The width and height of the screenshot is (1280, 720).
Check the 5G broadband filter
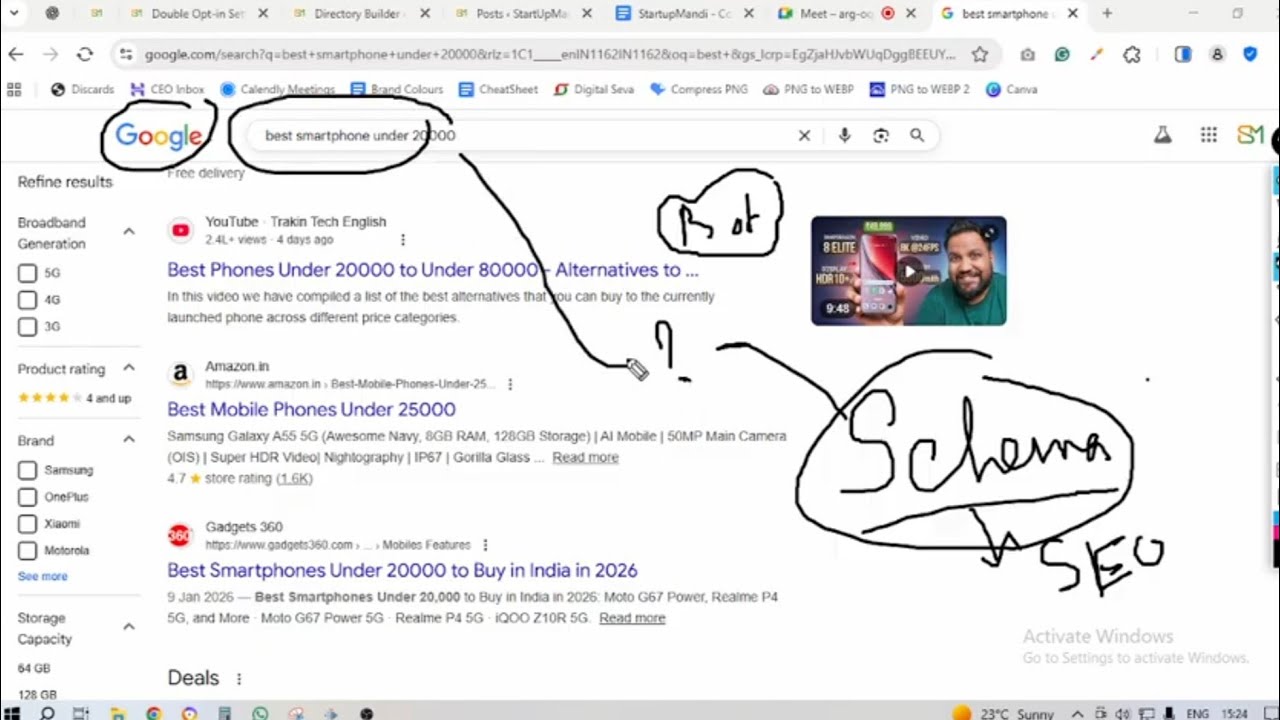[27, 273]
